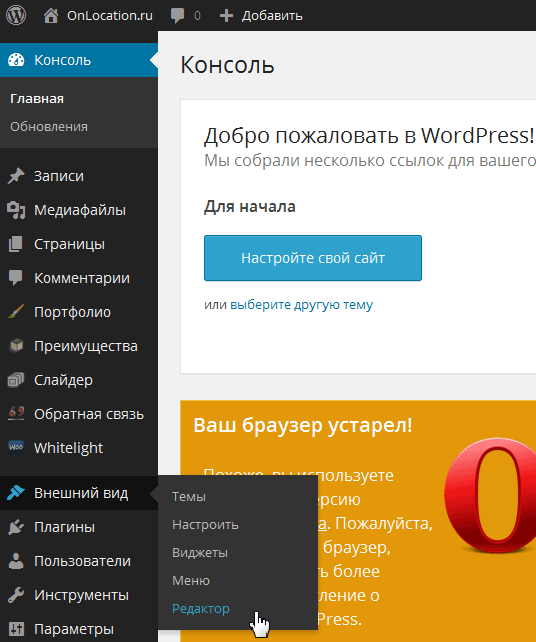Click the Для начала subheading

pyautogui.click(x=250, y=206)
